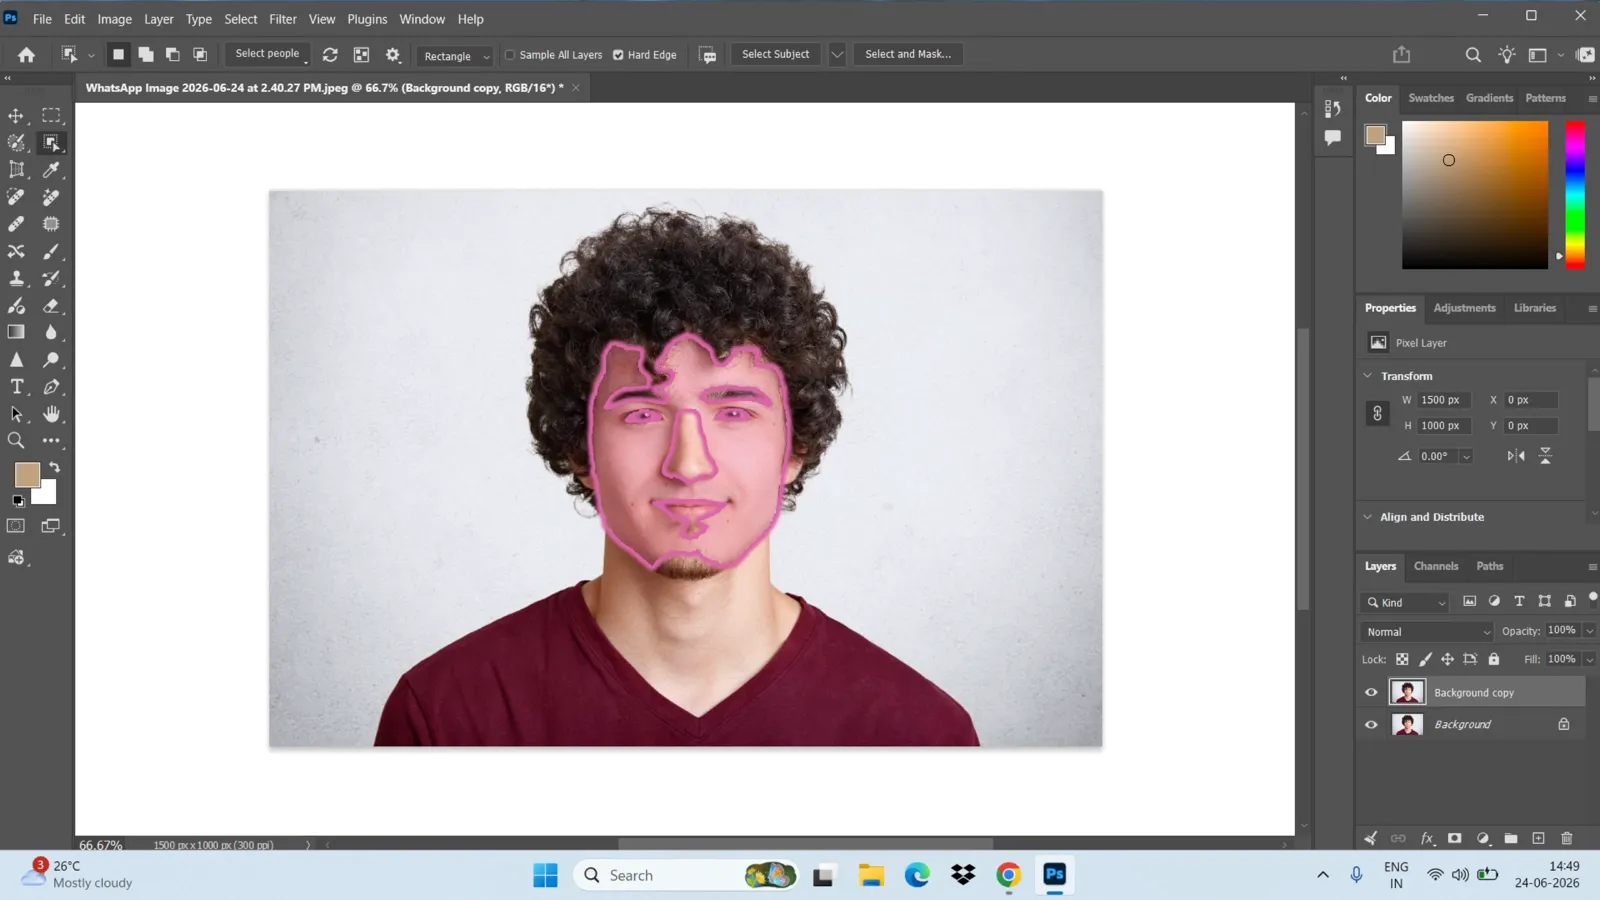Select the Eraser tool
The width and height of the screenshot is (1600, 900).
click(51, 305)
